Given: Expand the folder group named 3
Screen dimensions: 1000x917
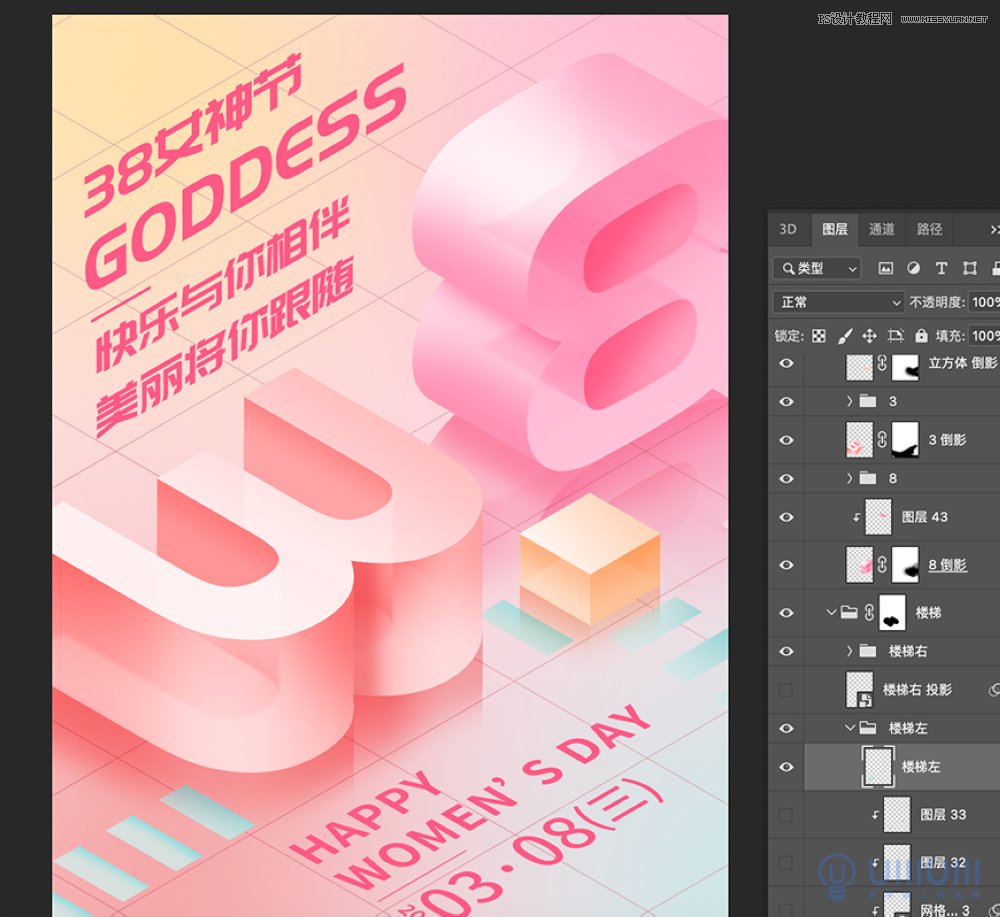Looking at the screenshot, I should [850, 401].
